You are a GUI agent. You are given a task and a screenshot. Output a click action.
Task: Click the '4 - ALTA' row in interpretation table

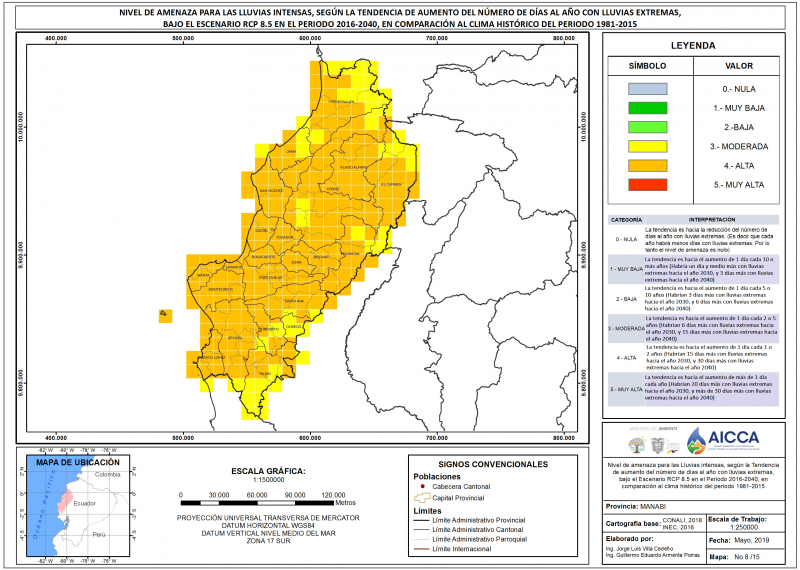pos(693,357)
